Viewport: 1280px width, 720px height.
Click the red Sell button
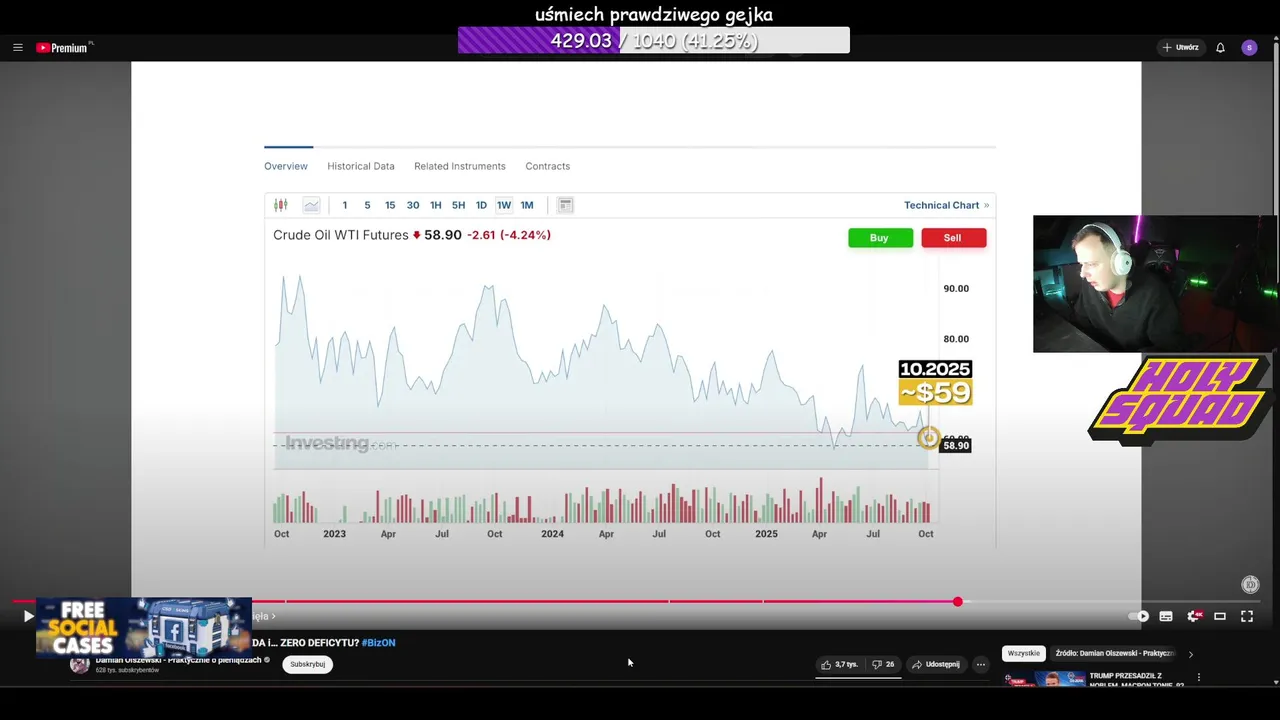click(953, 238)
